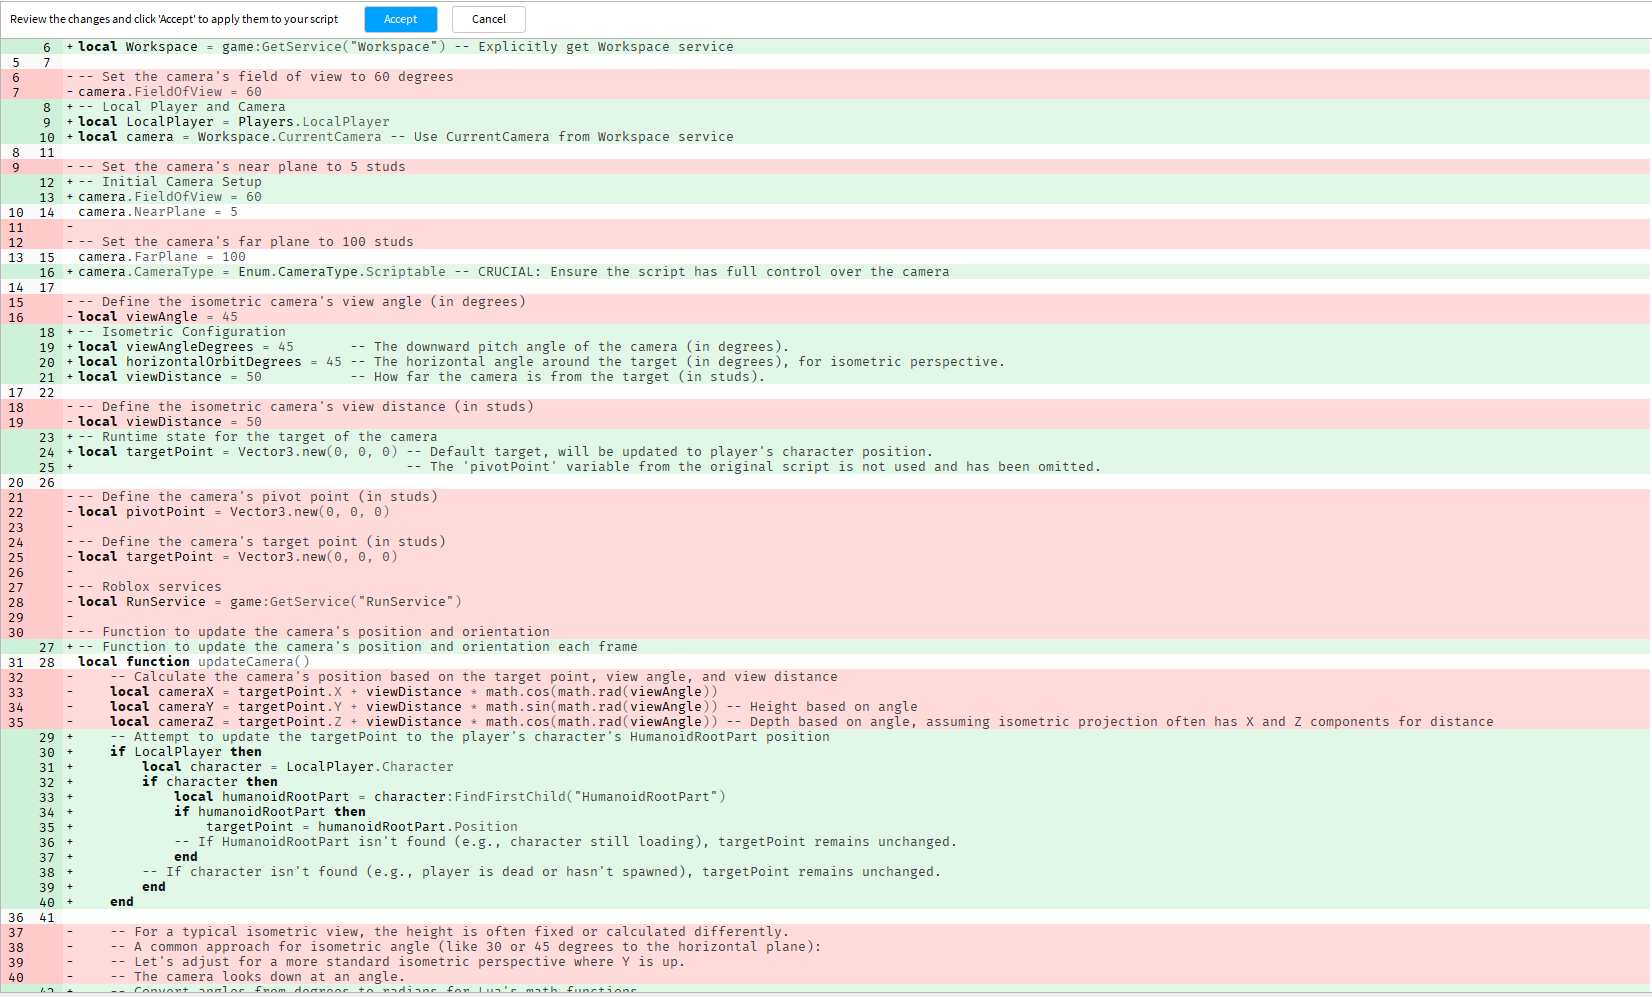The height and width of the screenshot is (998, 1652).
Task: Click the minus marker on the pivotPoint removal line
Action: pyautogui.click(x=67, y=511)
